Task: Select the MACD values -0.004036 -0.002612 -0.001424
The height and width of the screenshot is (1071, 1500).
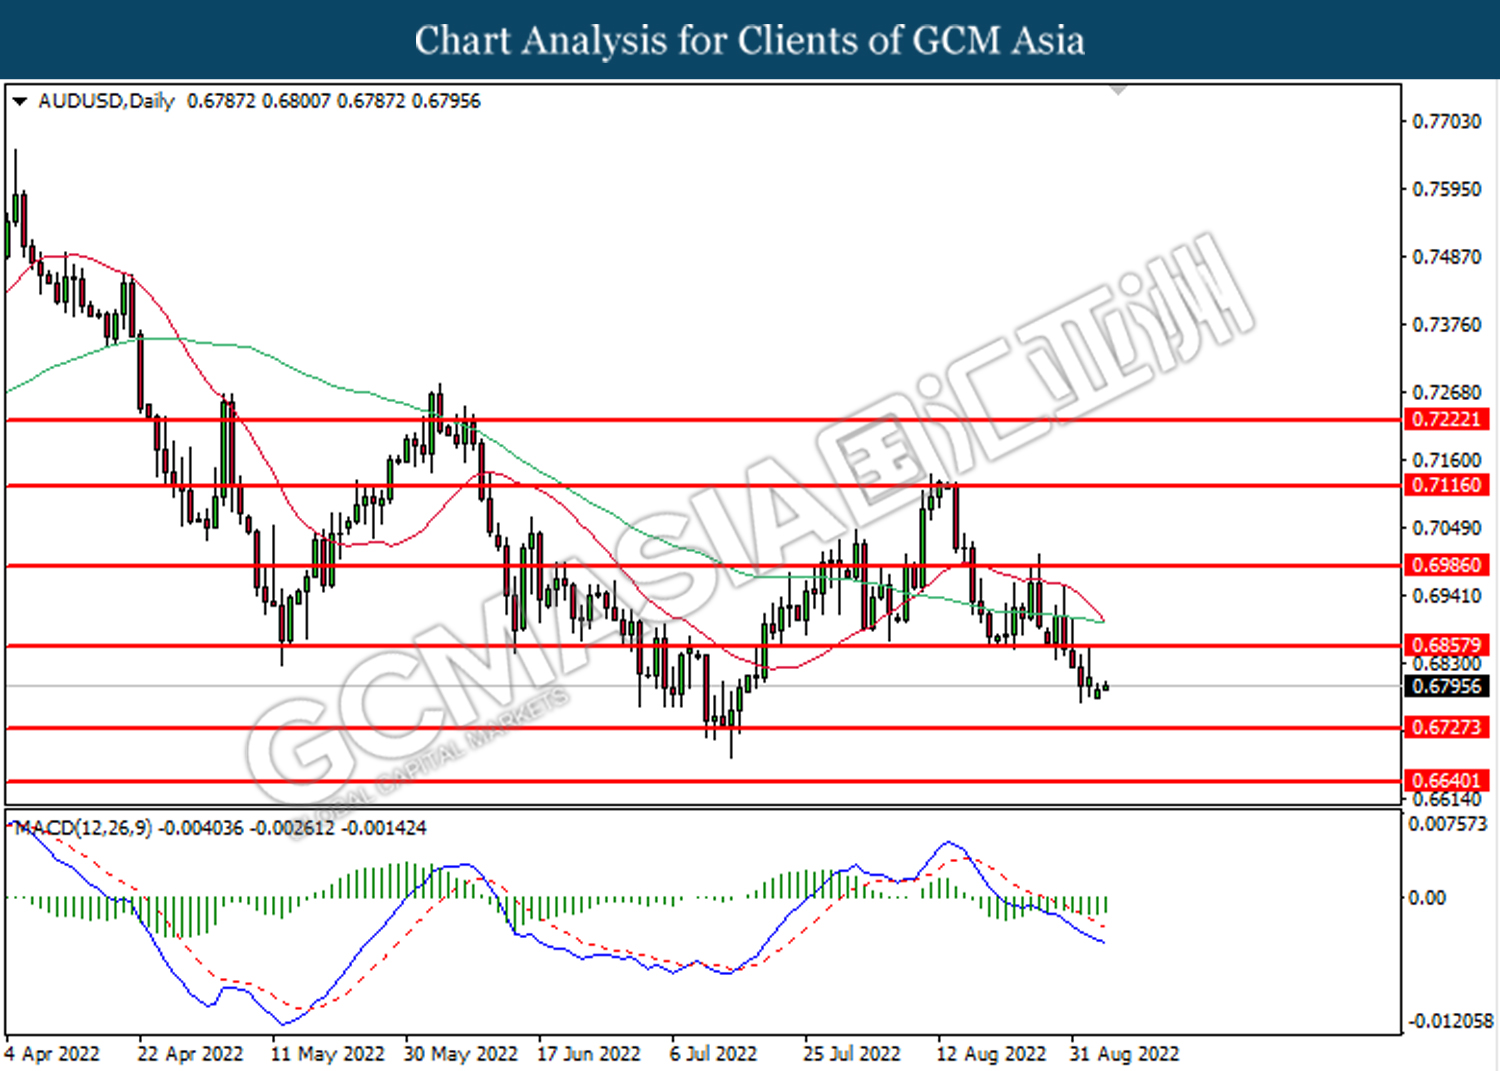Action: (293, 828)
